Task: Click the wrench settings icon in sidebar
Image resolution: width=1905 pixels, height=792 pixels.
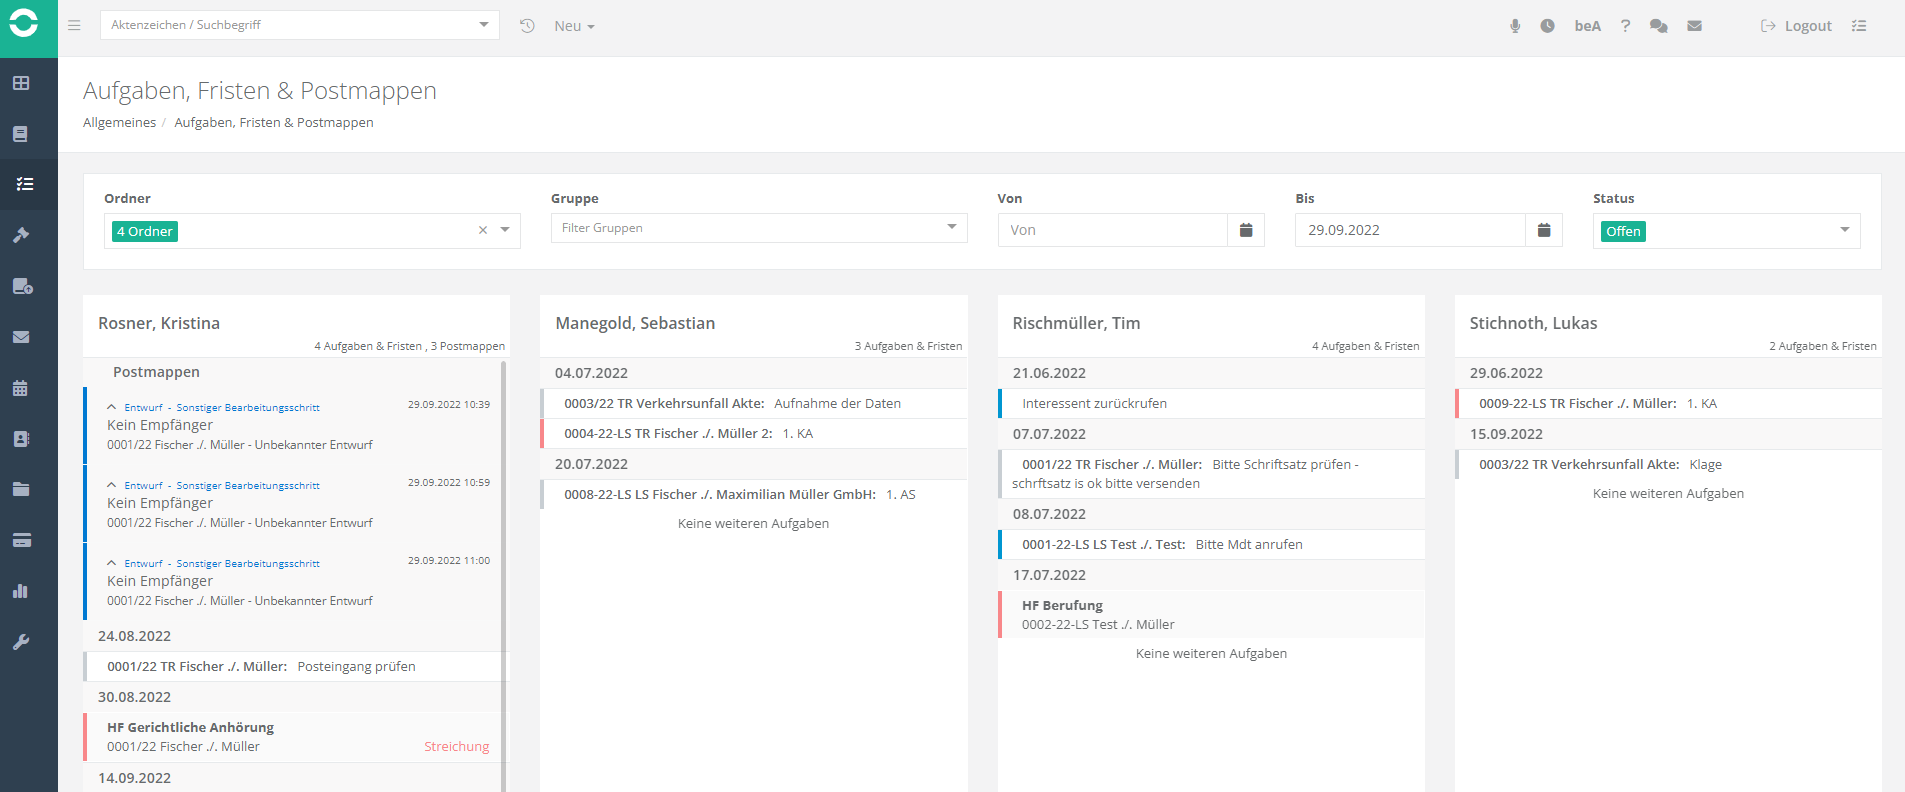Action: coord(21,642)
